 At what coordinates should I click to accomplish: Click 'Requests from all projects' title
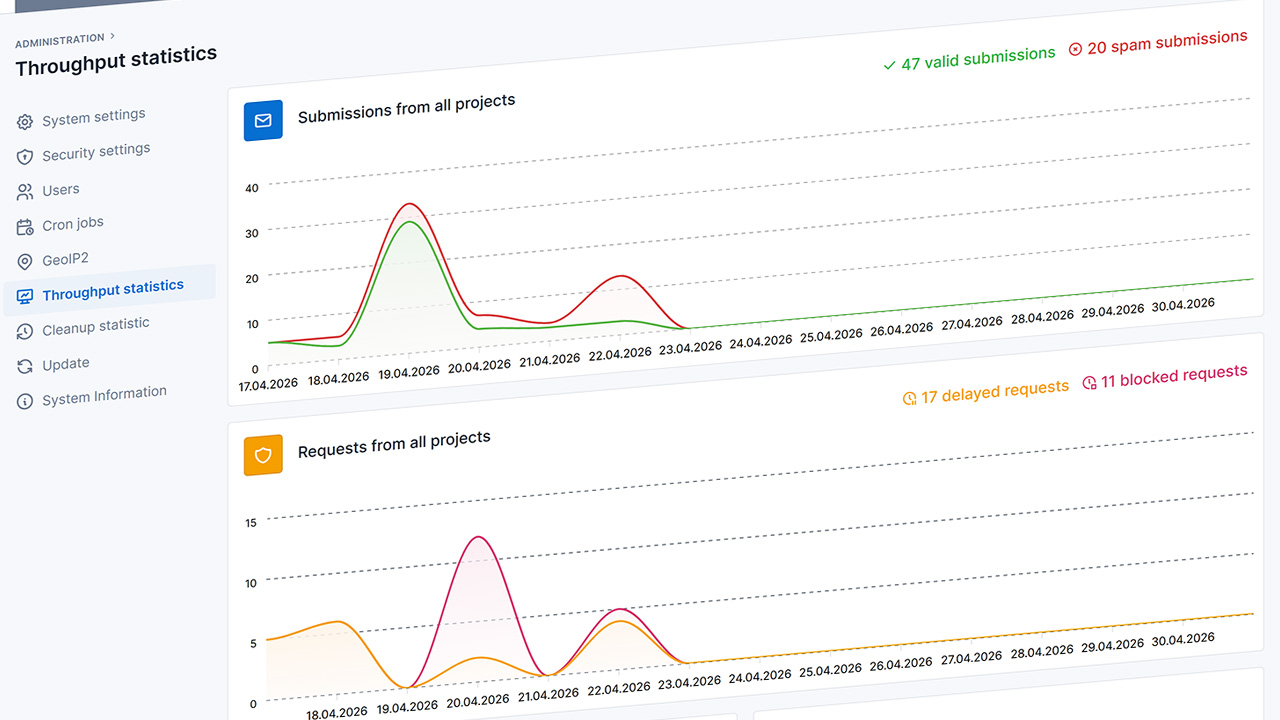[394, 445]
